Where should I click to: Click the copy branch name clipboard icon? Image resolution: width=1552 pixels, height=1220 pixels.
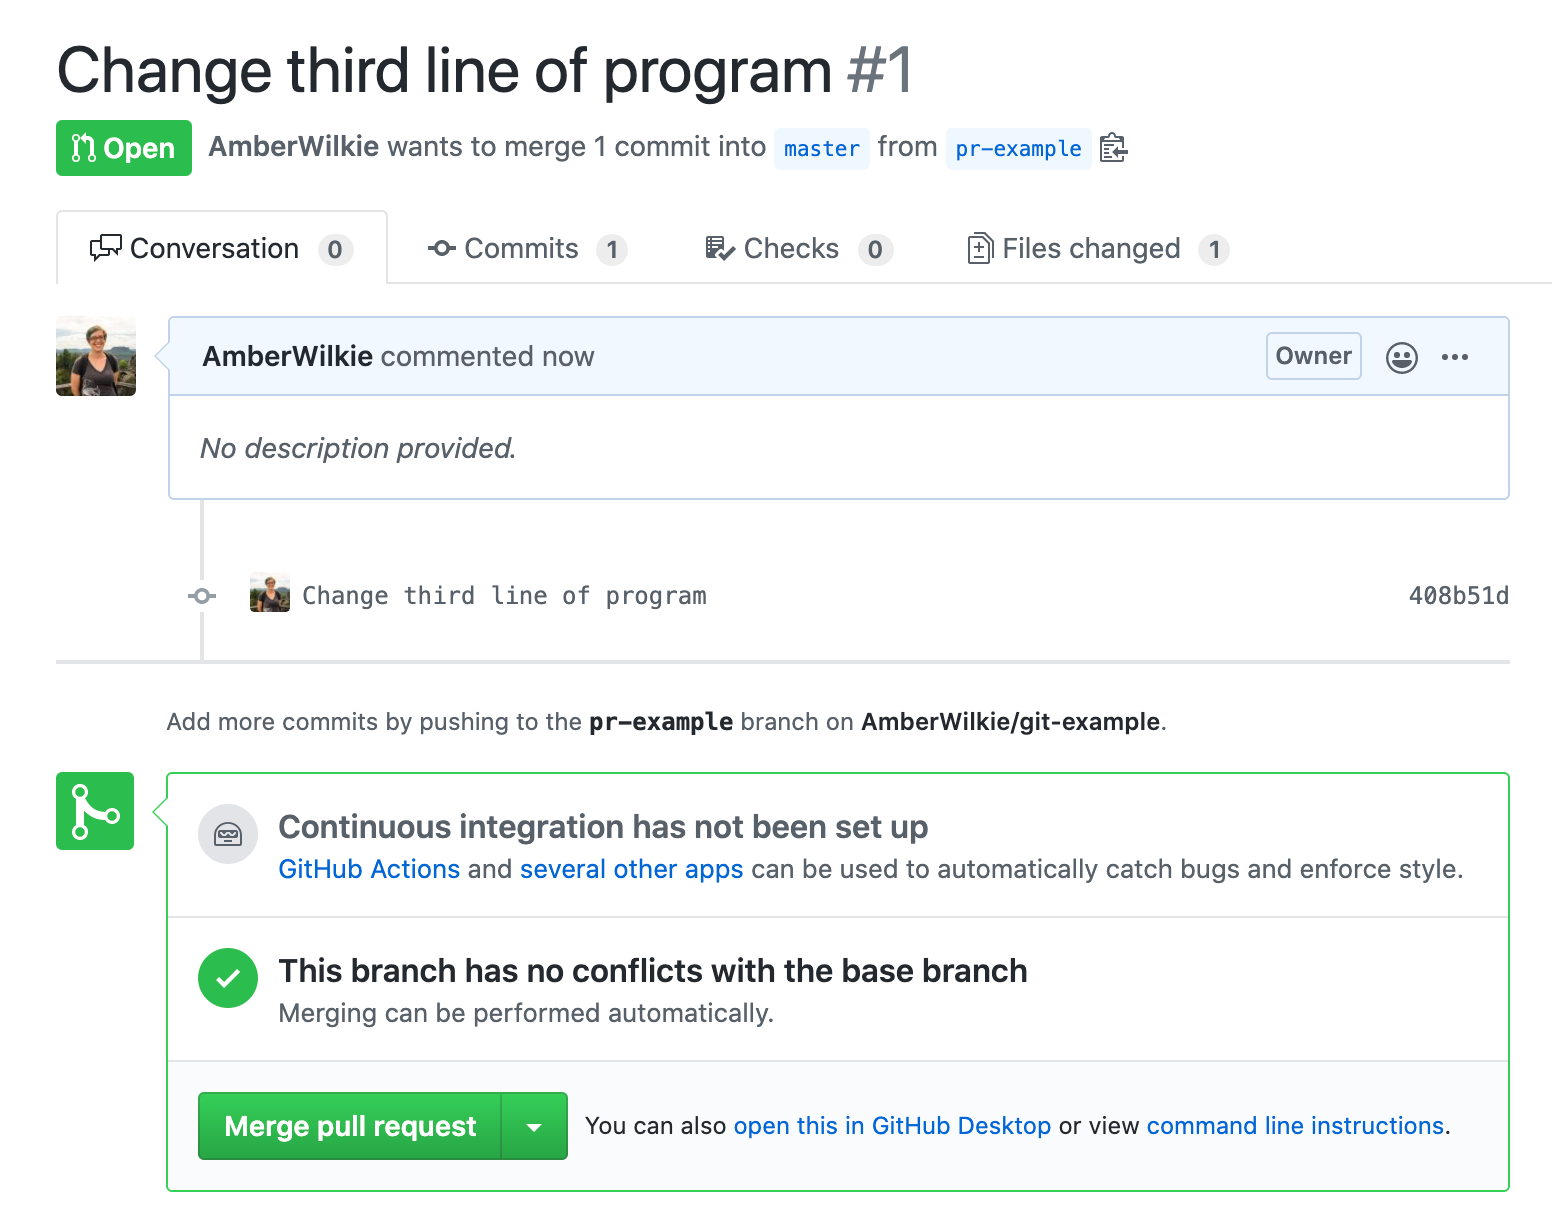click(1113, 148)
